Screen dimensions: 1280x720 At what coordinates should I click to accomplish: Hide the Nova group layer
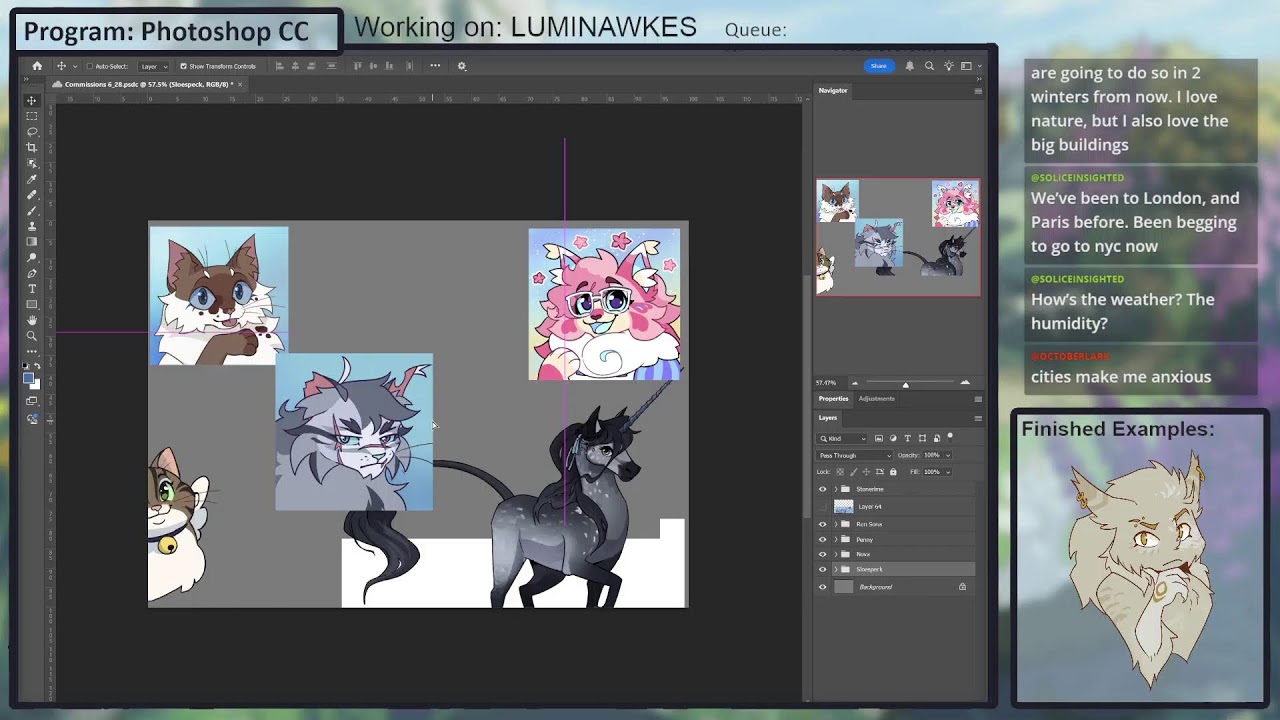click(x=822, y=554)
